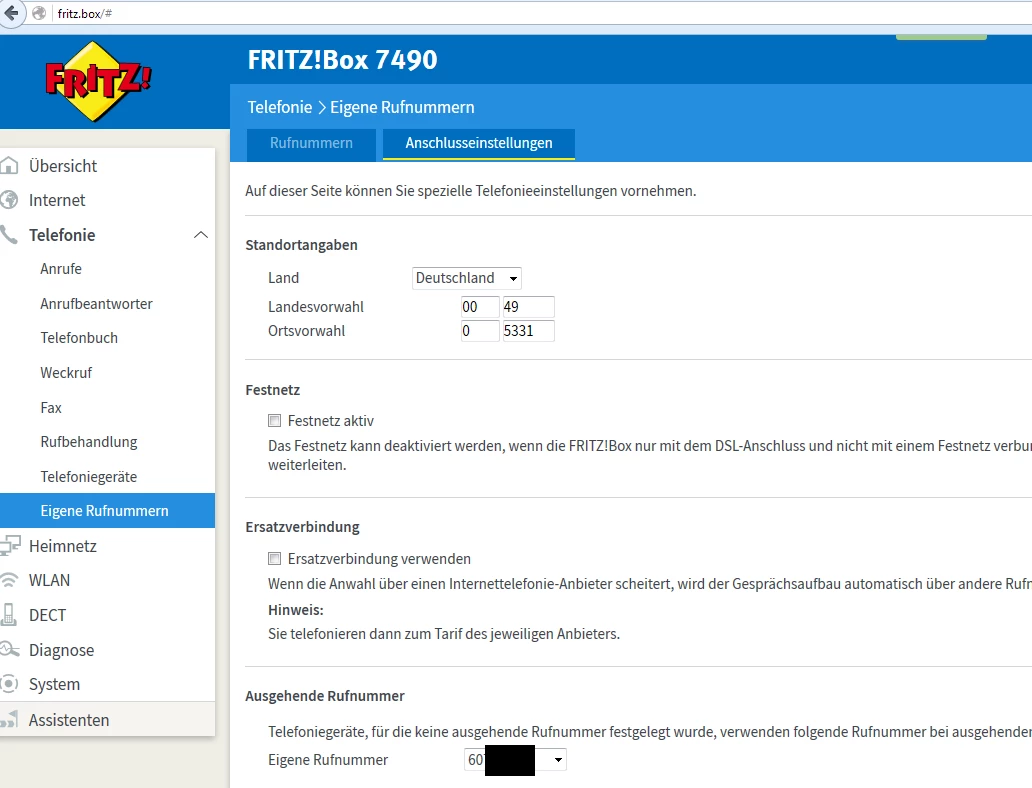Click the house icon beside Übersicht
The height and width of the screenshot is (788, 1032).
tap(9, 166)
